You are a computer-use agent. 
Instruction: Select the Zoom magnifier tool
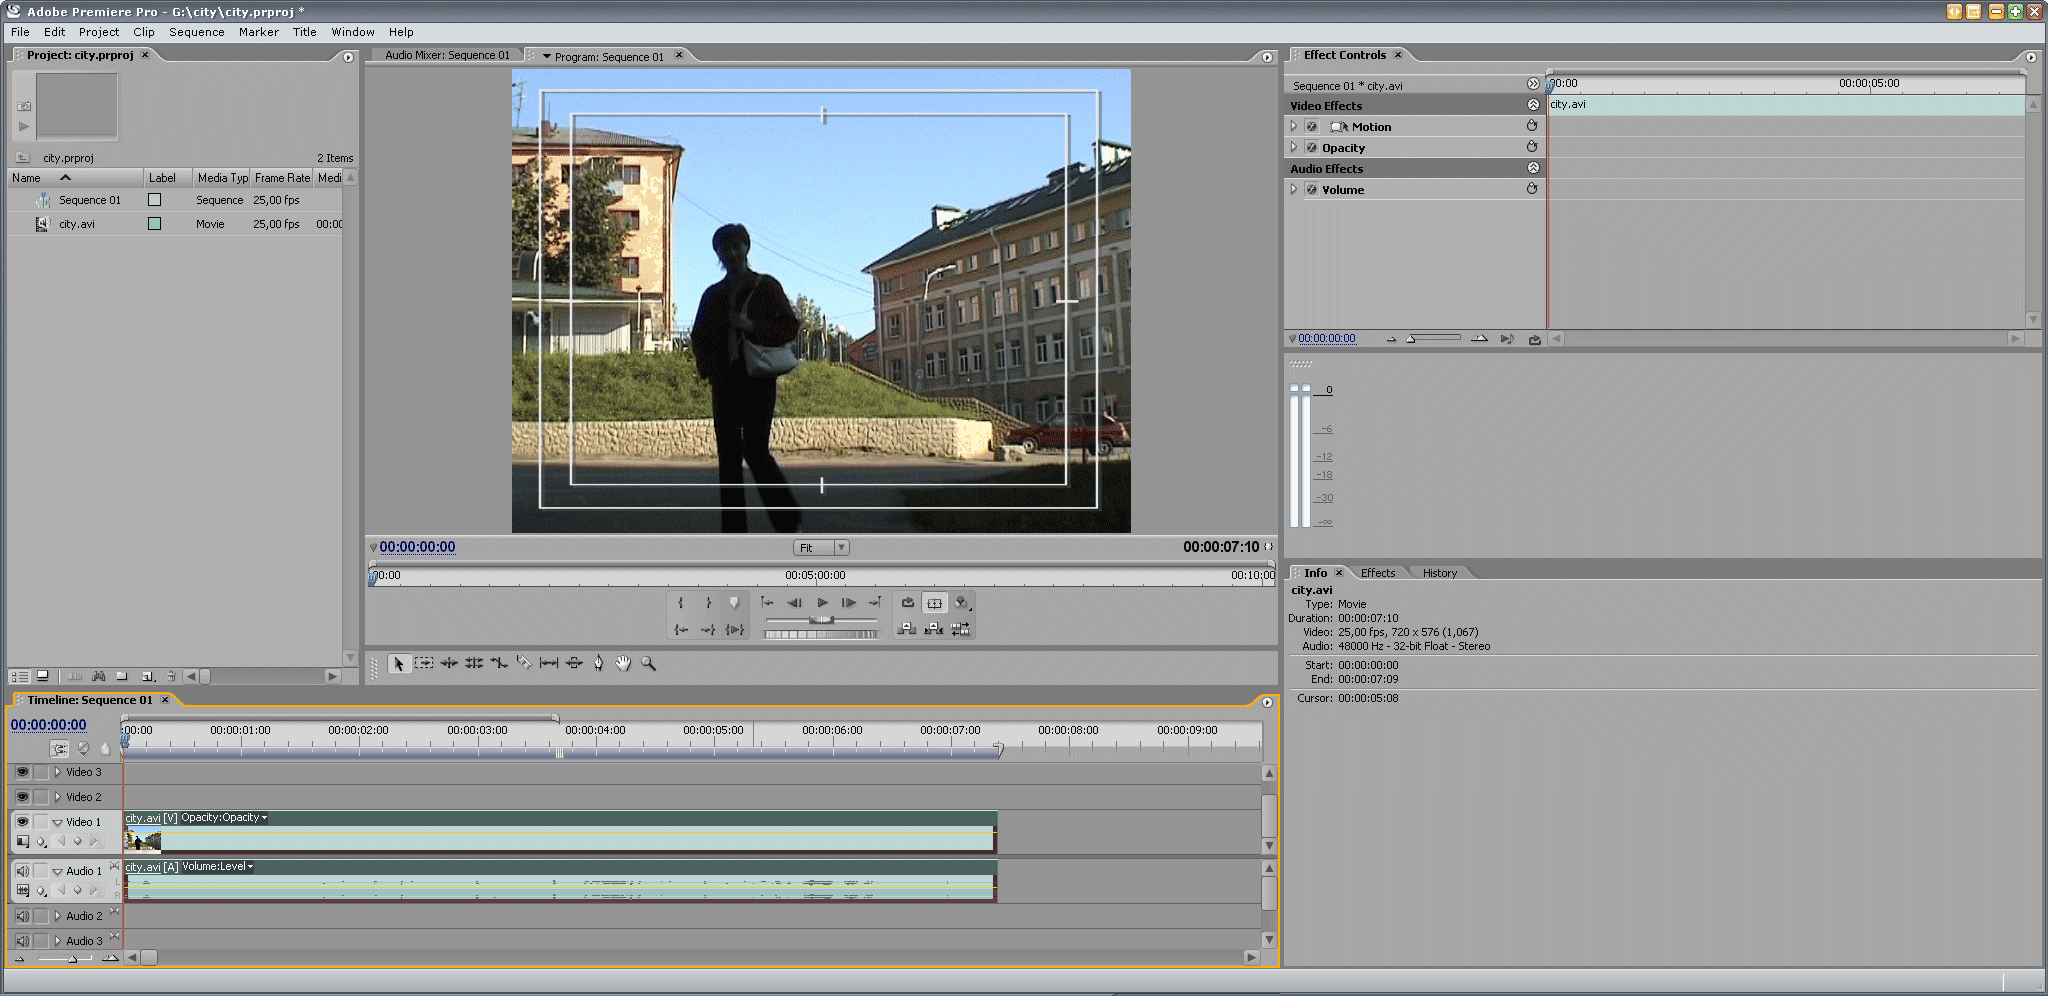click(x=648, y=663)
